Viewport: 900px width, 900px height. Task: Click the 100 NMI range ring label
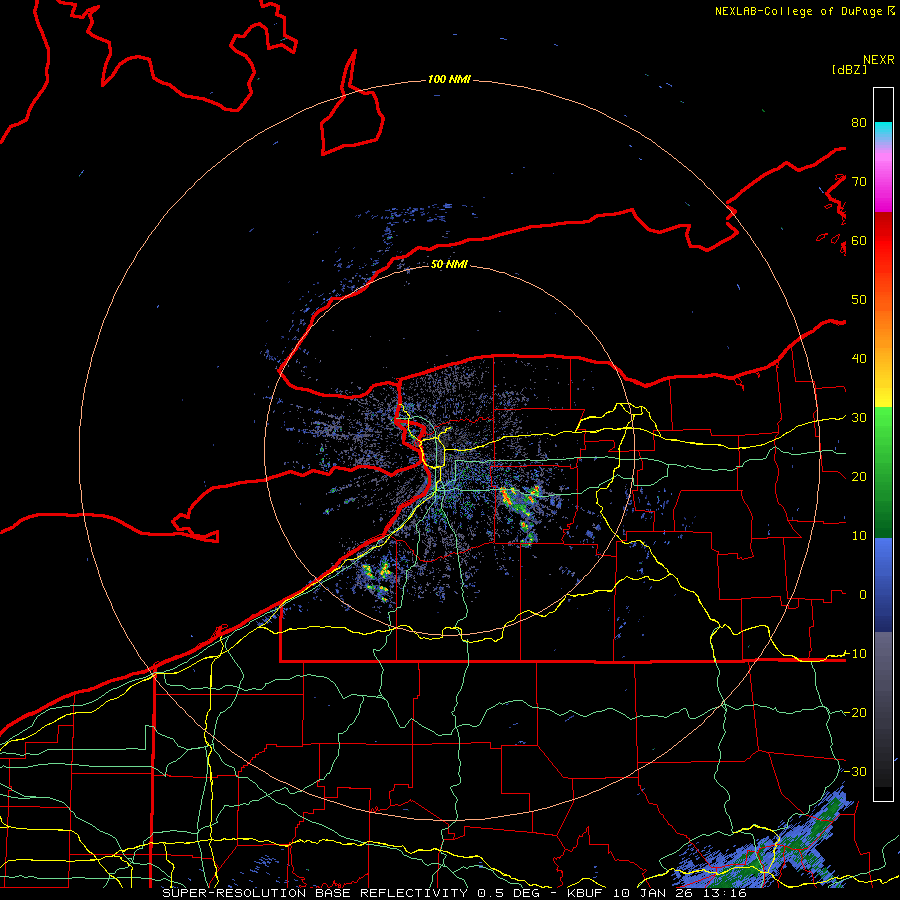coord(449,79)
